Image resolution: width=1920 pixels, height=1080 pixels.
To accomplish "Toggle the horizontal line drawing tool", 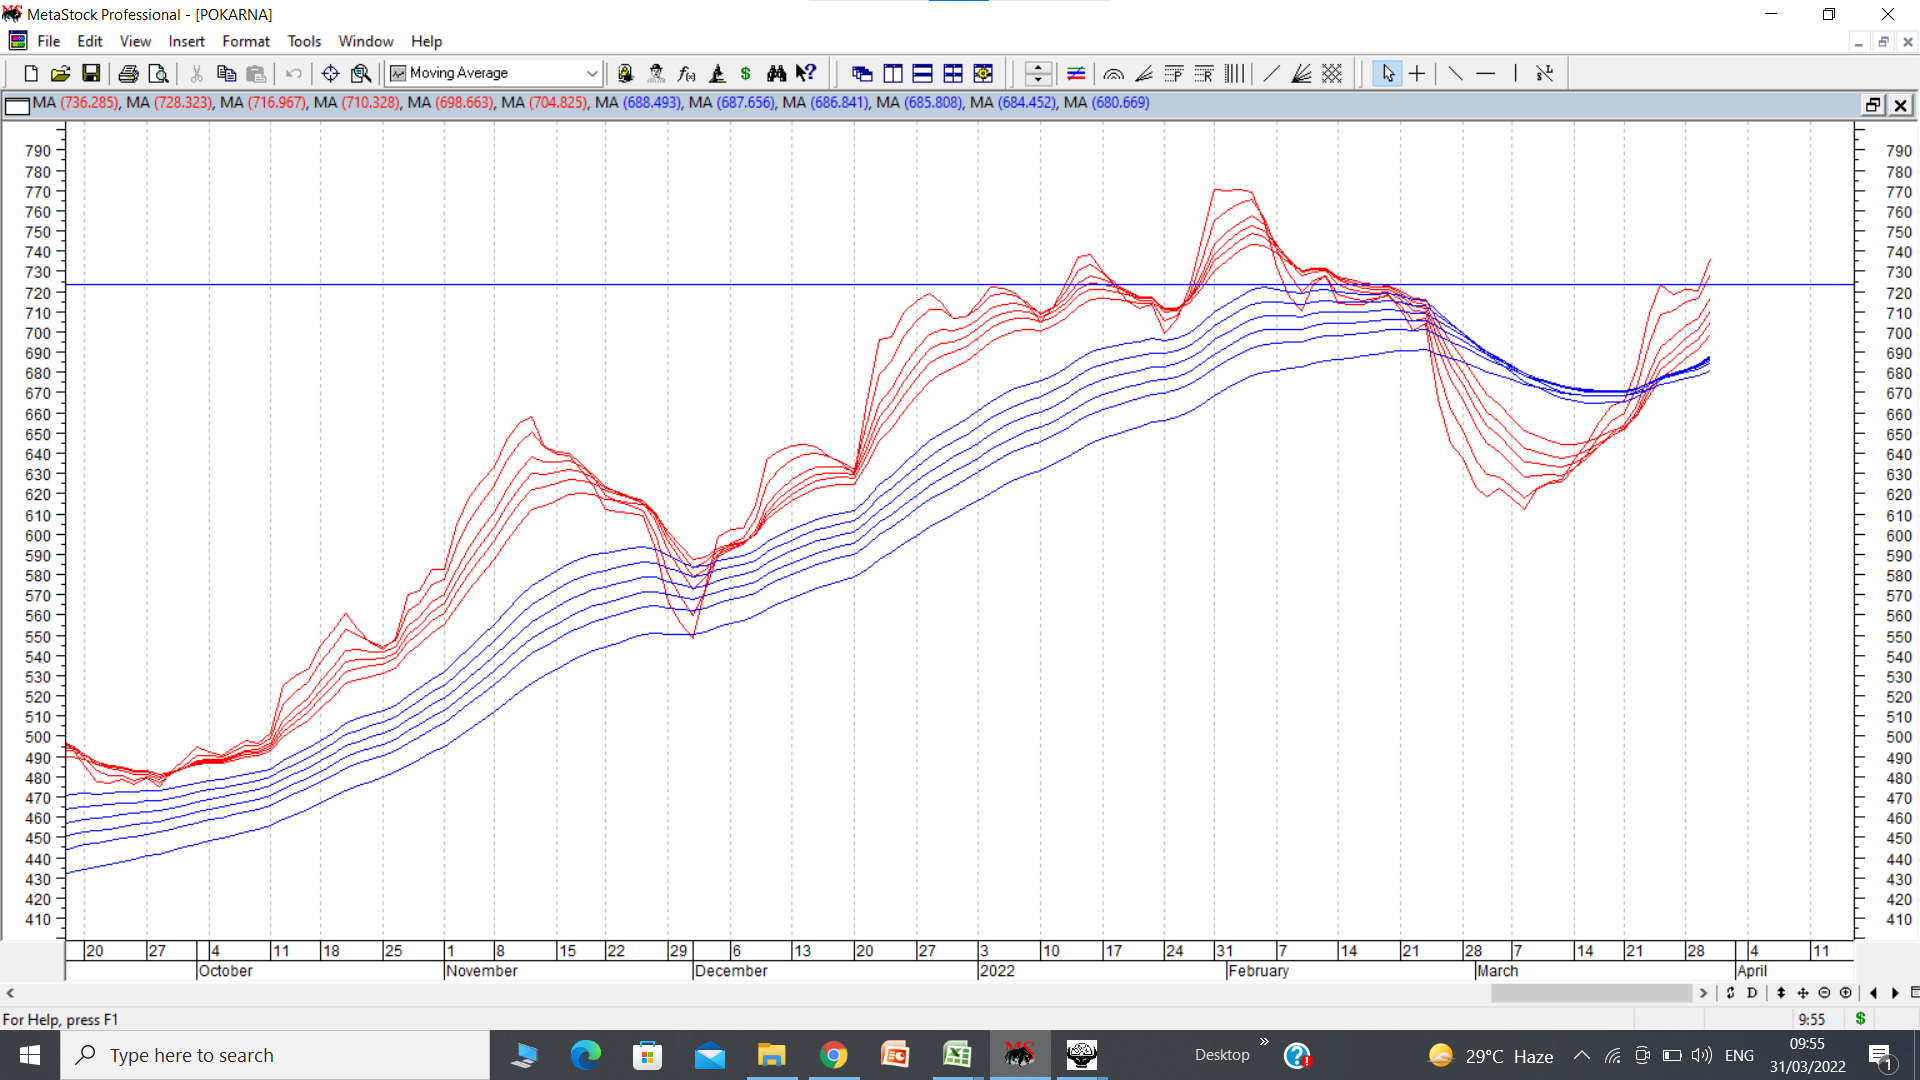I will (x=1485, y=73).
